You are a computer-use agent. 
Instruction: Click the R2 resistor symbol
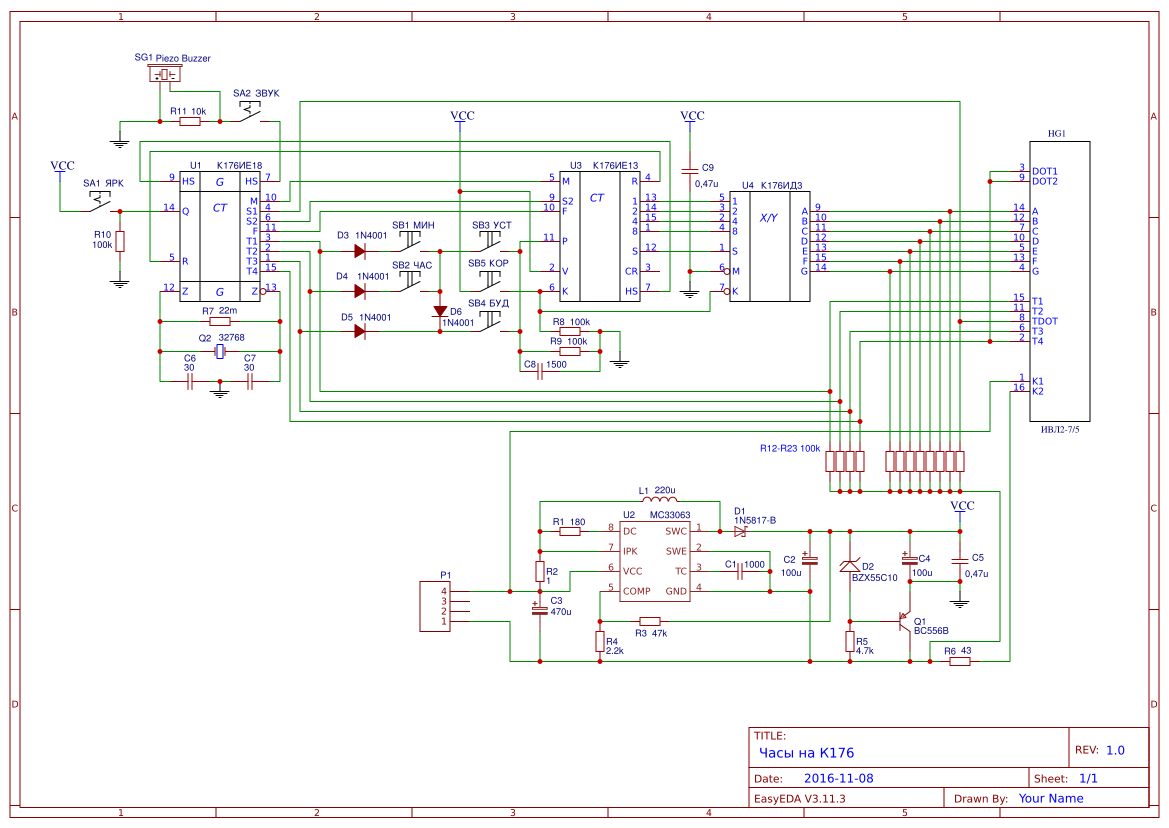(x=540, y=572)
